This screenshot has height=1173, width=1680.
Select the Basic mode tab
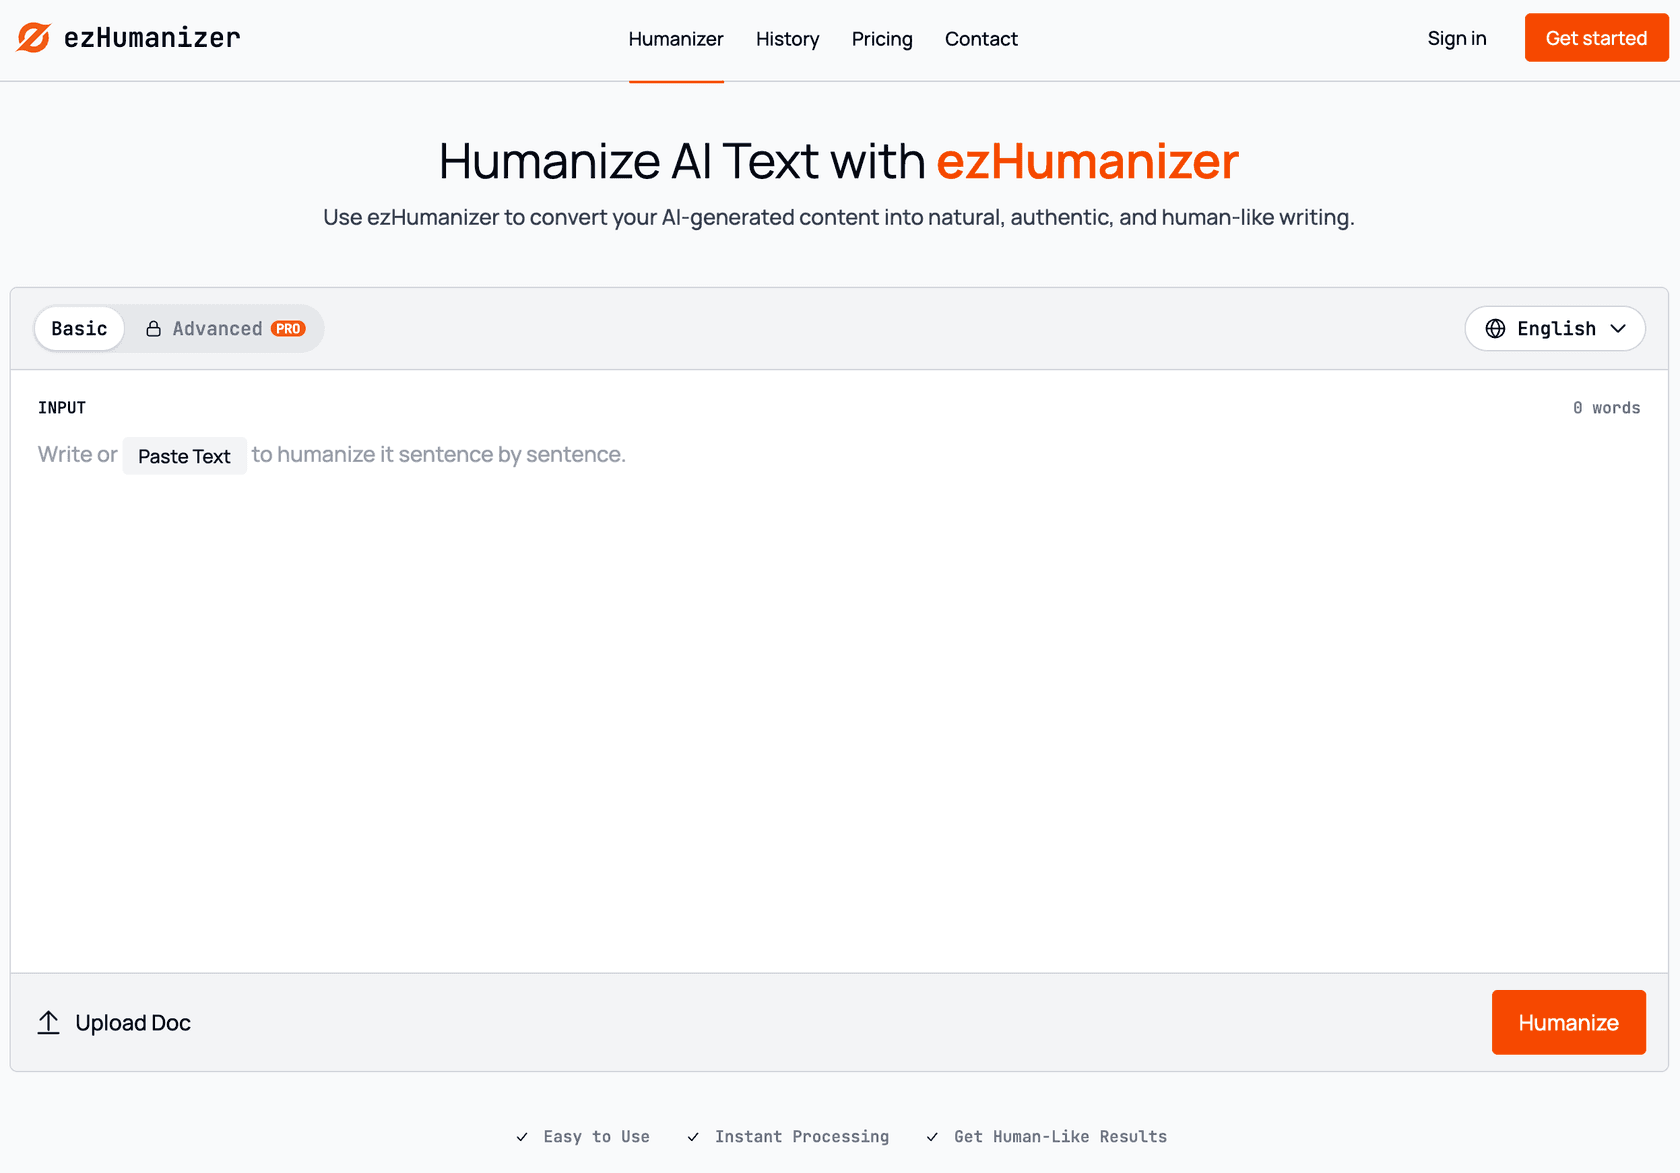tap(79, 329)
